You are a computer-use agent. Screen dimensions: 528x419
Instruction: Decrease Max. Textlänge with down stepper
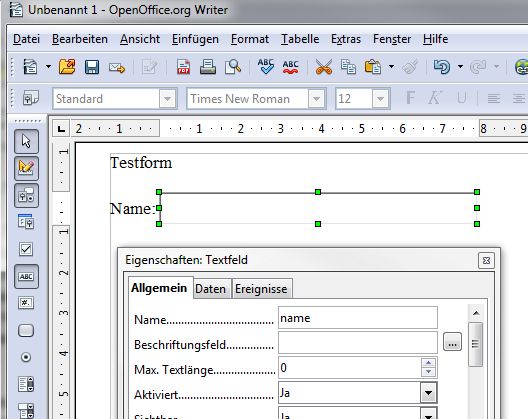[428, 372]
